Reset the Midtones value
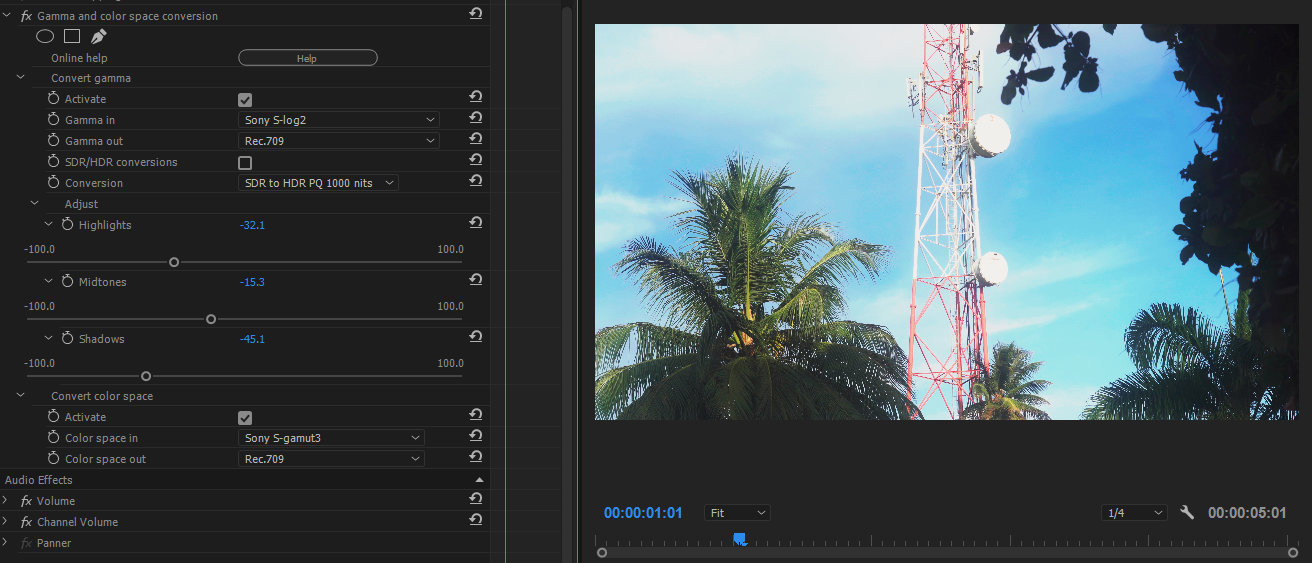Viewport: 1312px width, 563px height. coord(476,280)
